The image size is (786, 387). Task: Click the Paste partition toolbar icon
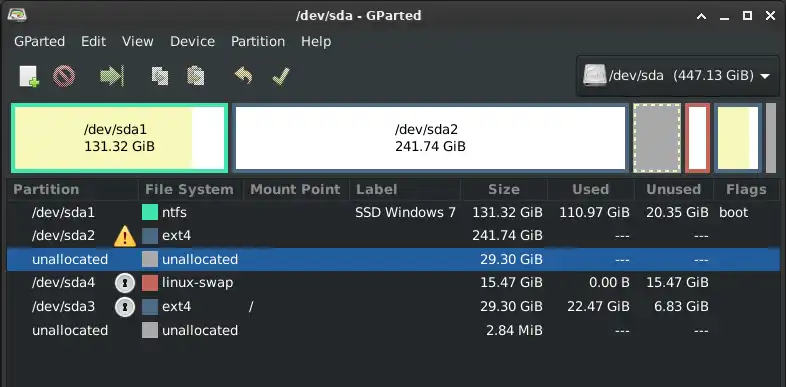point(195,77)
